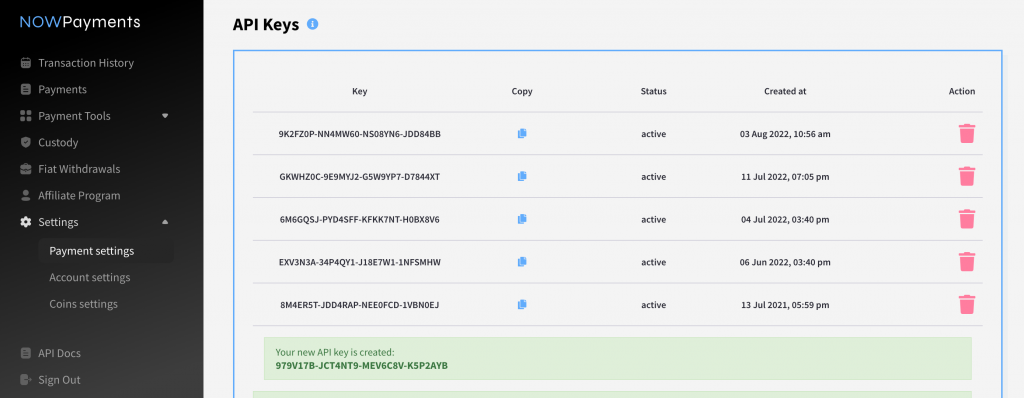
Task: Click the info icon beside API Keys
Action: coord(312,25)
